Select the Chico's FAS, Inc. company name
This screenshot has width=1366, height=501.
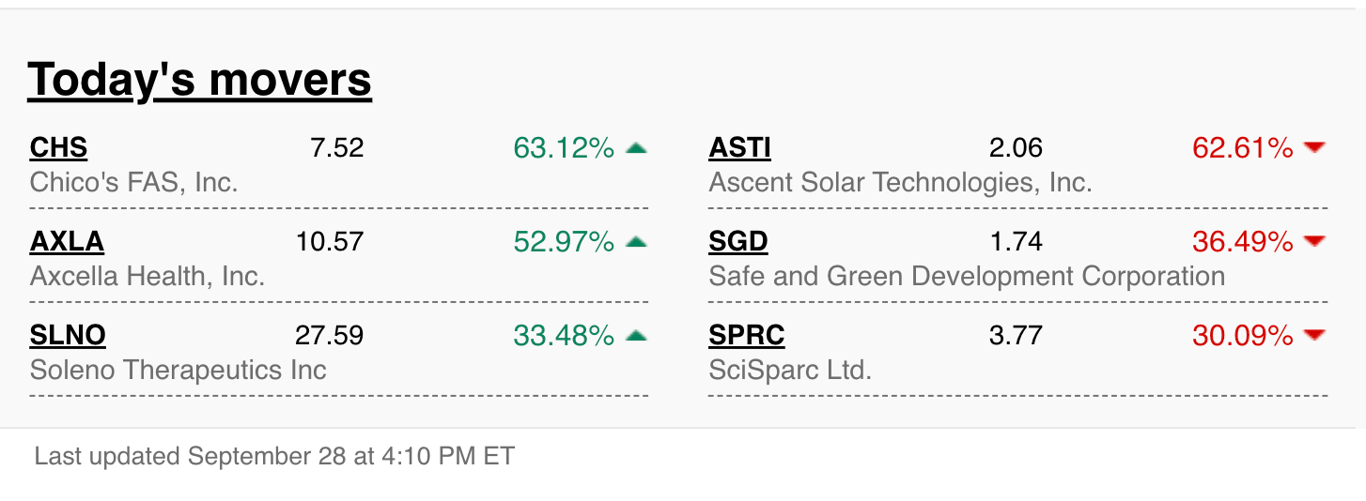pyautogui.click(x=134, y=182)
